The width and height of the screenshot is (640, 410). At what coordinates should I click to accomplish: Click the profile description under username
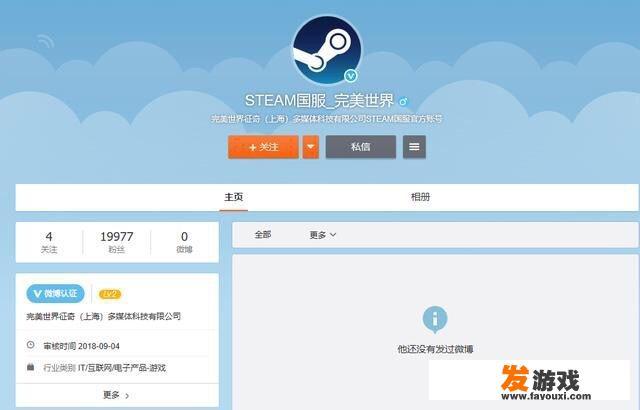tap(327, 119)
